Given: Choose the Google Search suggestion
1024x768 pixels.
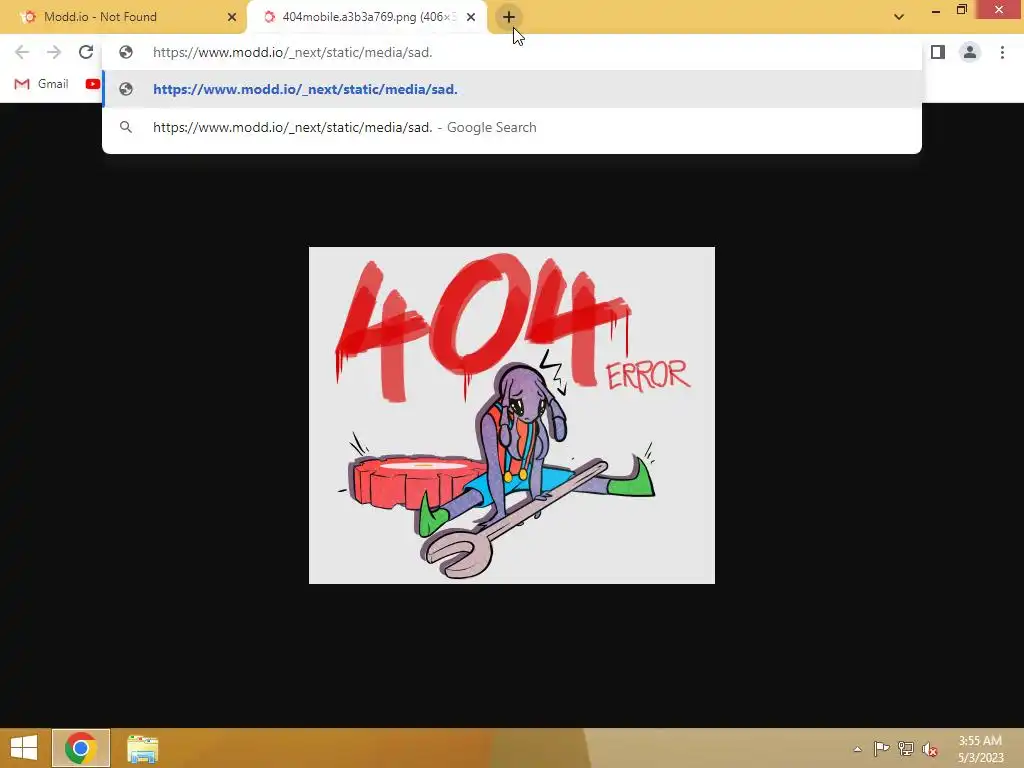Looking at the screenshot, I should click(512, 127).
